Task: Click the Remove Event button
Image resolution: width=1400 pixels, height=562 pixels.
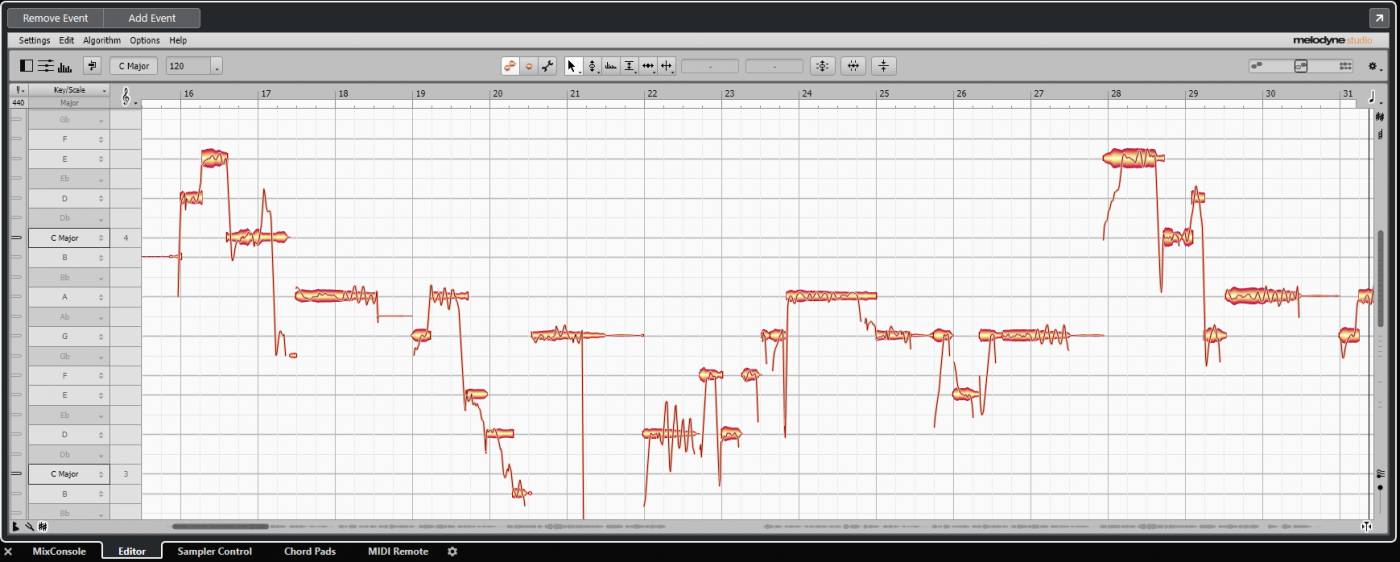Action: click(x=56, y=18)
